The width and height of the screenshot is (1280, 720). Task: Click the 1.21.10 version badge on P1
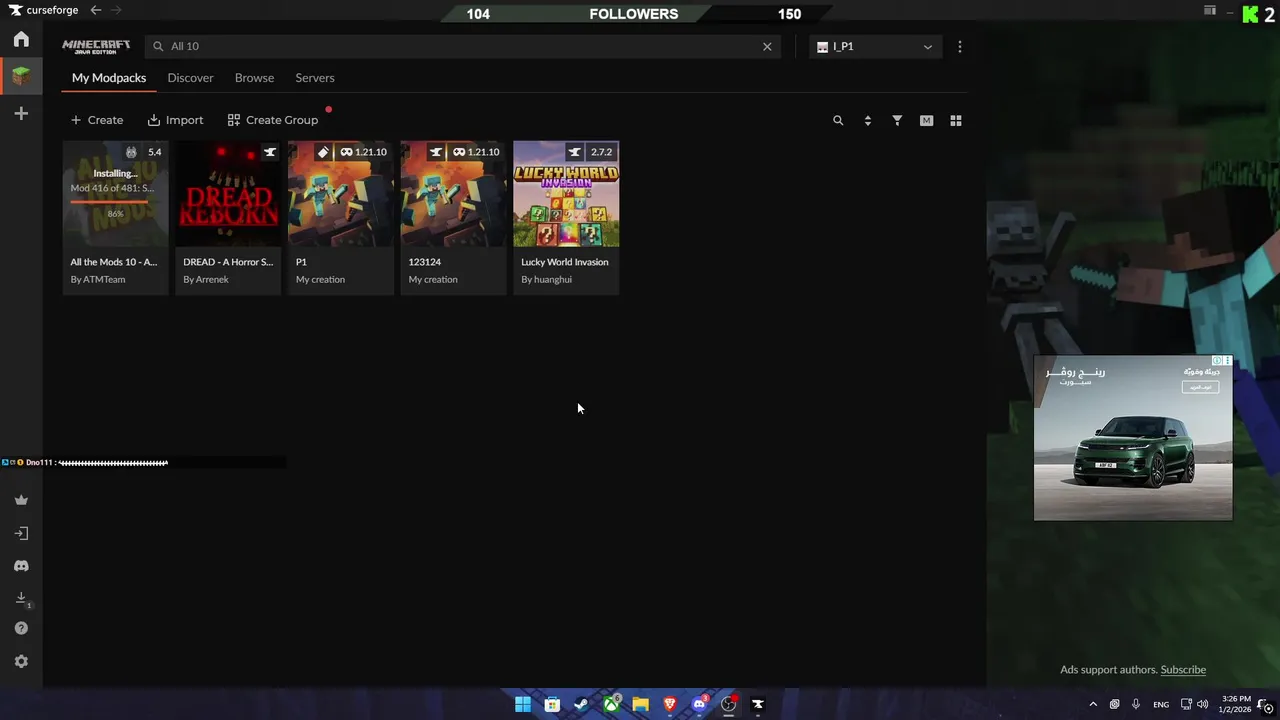363,152
